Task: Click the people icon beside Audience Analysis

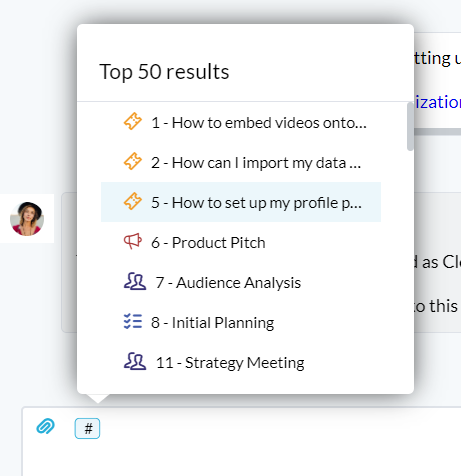Action: coord(135,282)
